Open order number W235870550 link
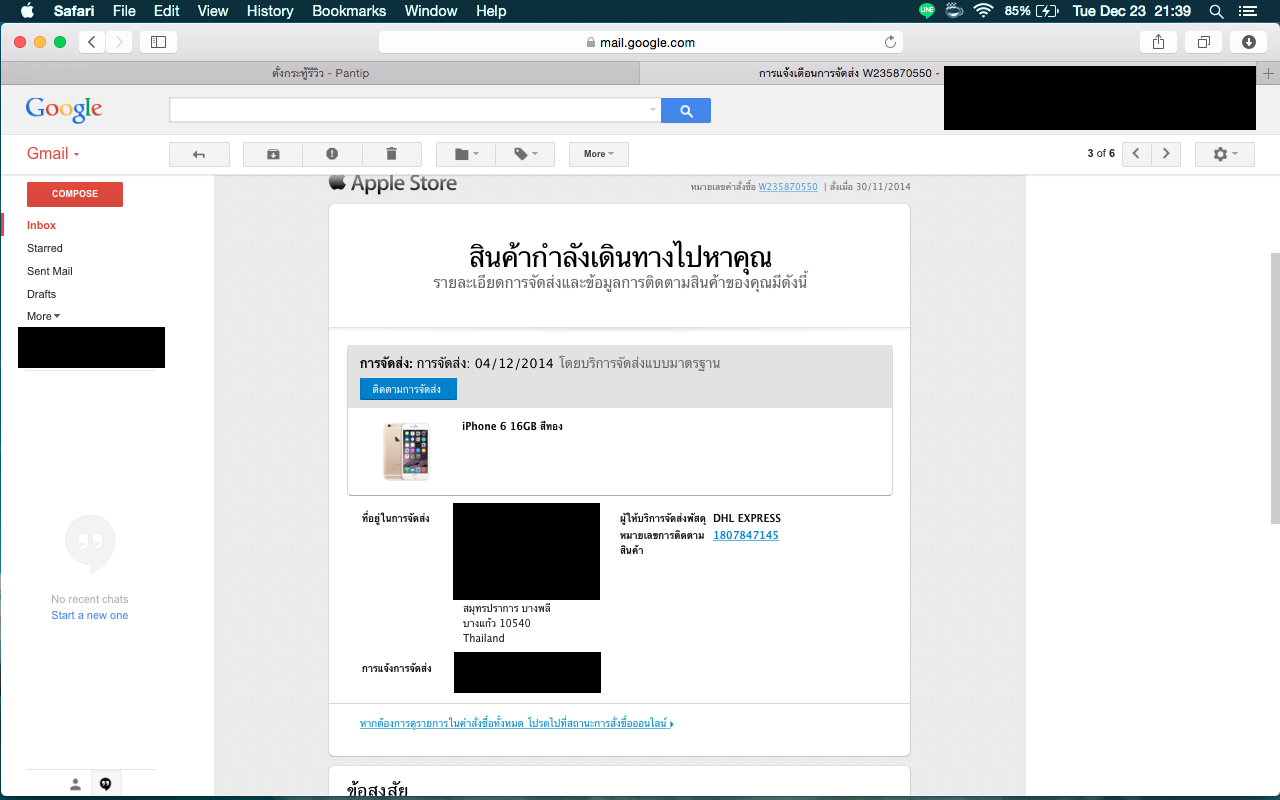This screenshot has width=1280, height=800. [x=788, y=187]
